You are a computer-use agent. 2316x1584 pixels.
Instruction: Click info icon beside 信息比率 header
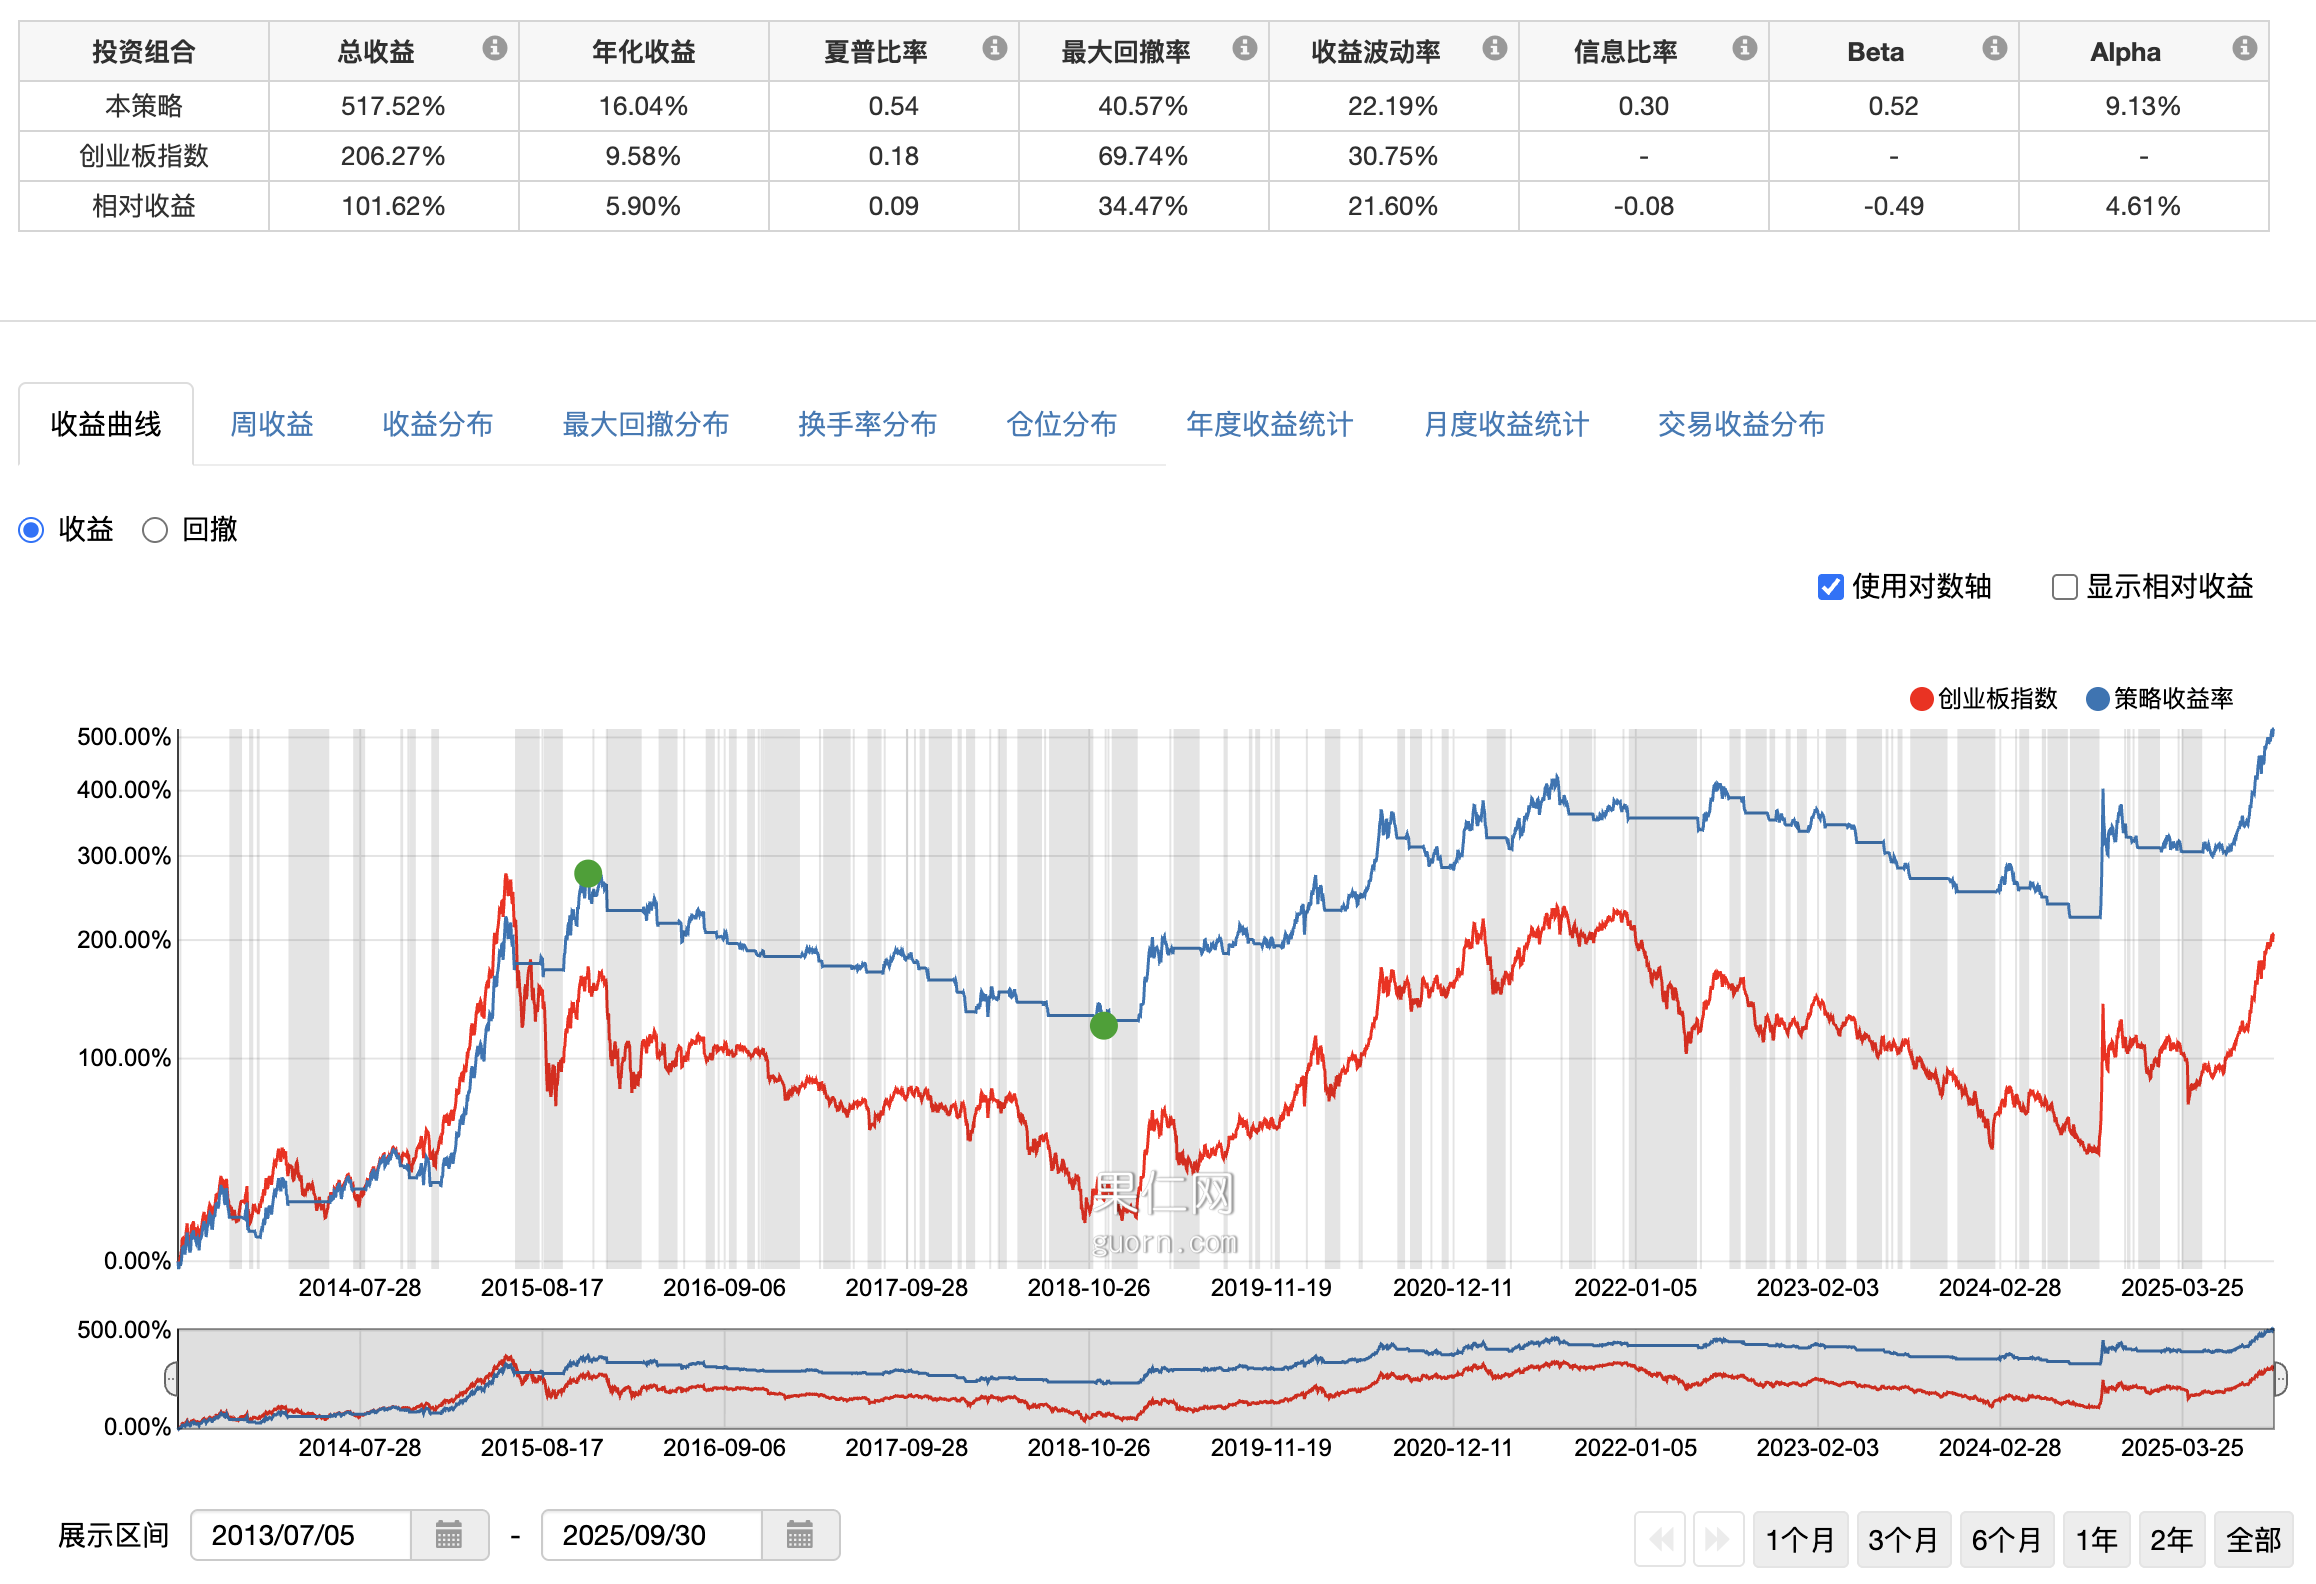click(x=1744, y=48)
